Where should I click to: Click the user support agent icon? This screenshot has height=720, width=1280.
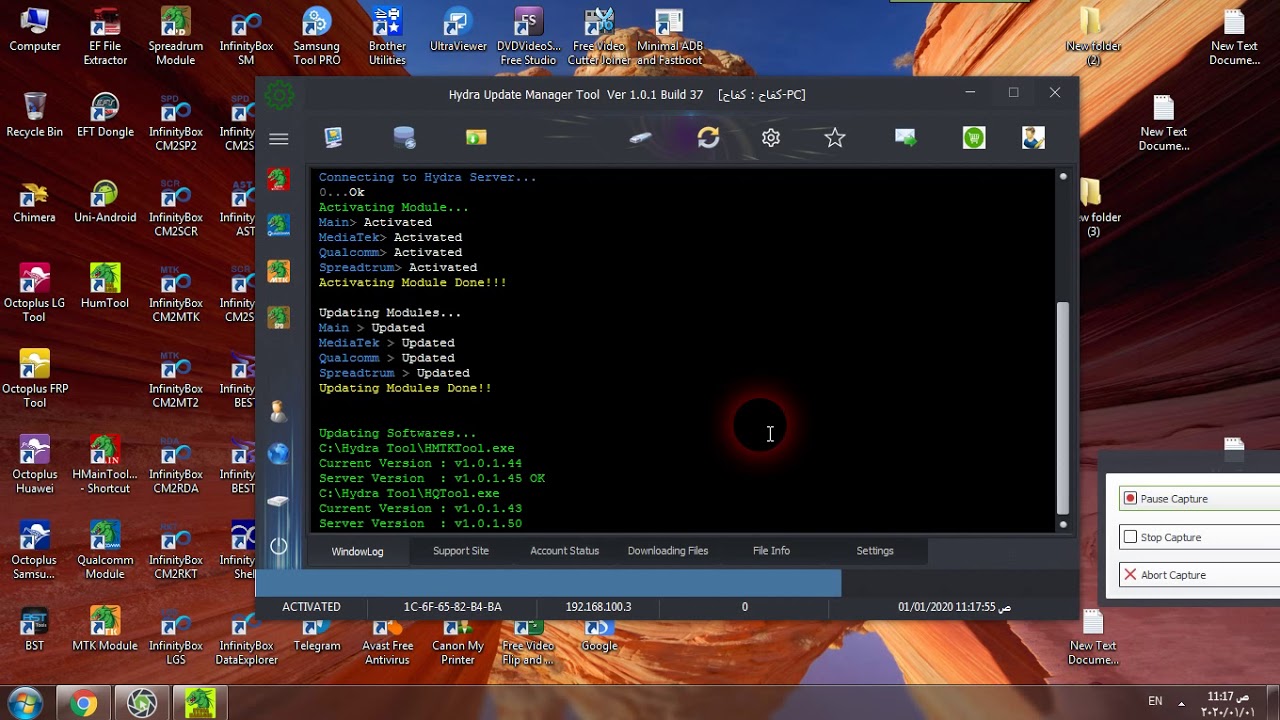point(1033,138)
